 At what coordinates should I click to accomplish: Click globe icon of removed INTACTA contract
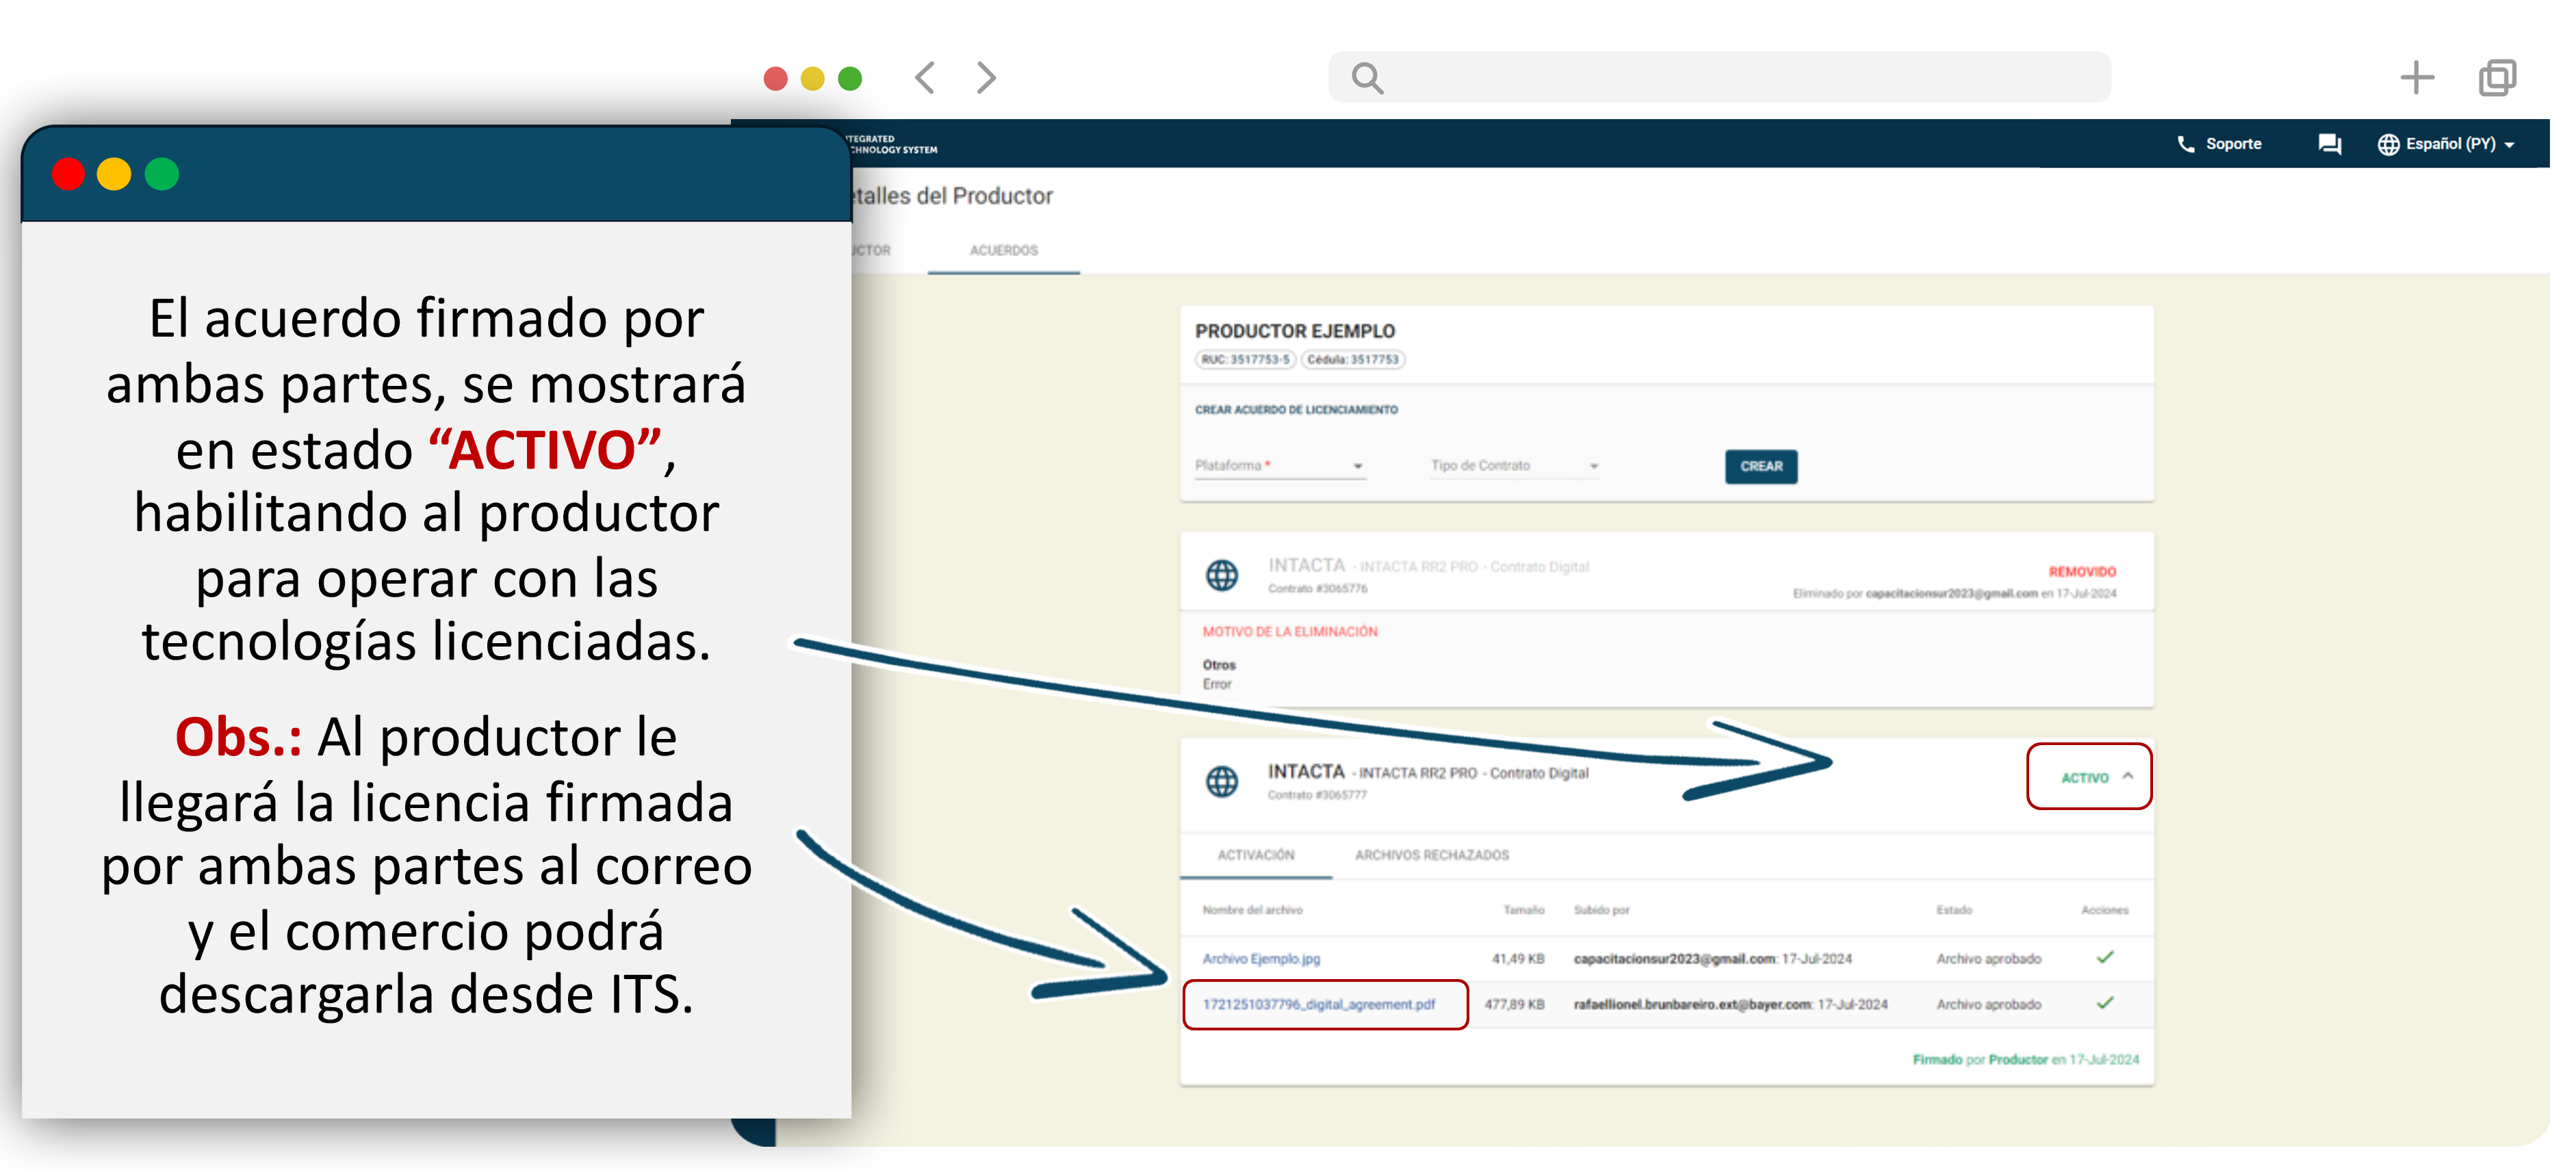point(1221,575)
